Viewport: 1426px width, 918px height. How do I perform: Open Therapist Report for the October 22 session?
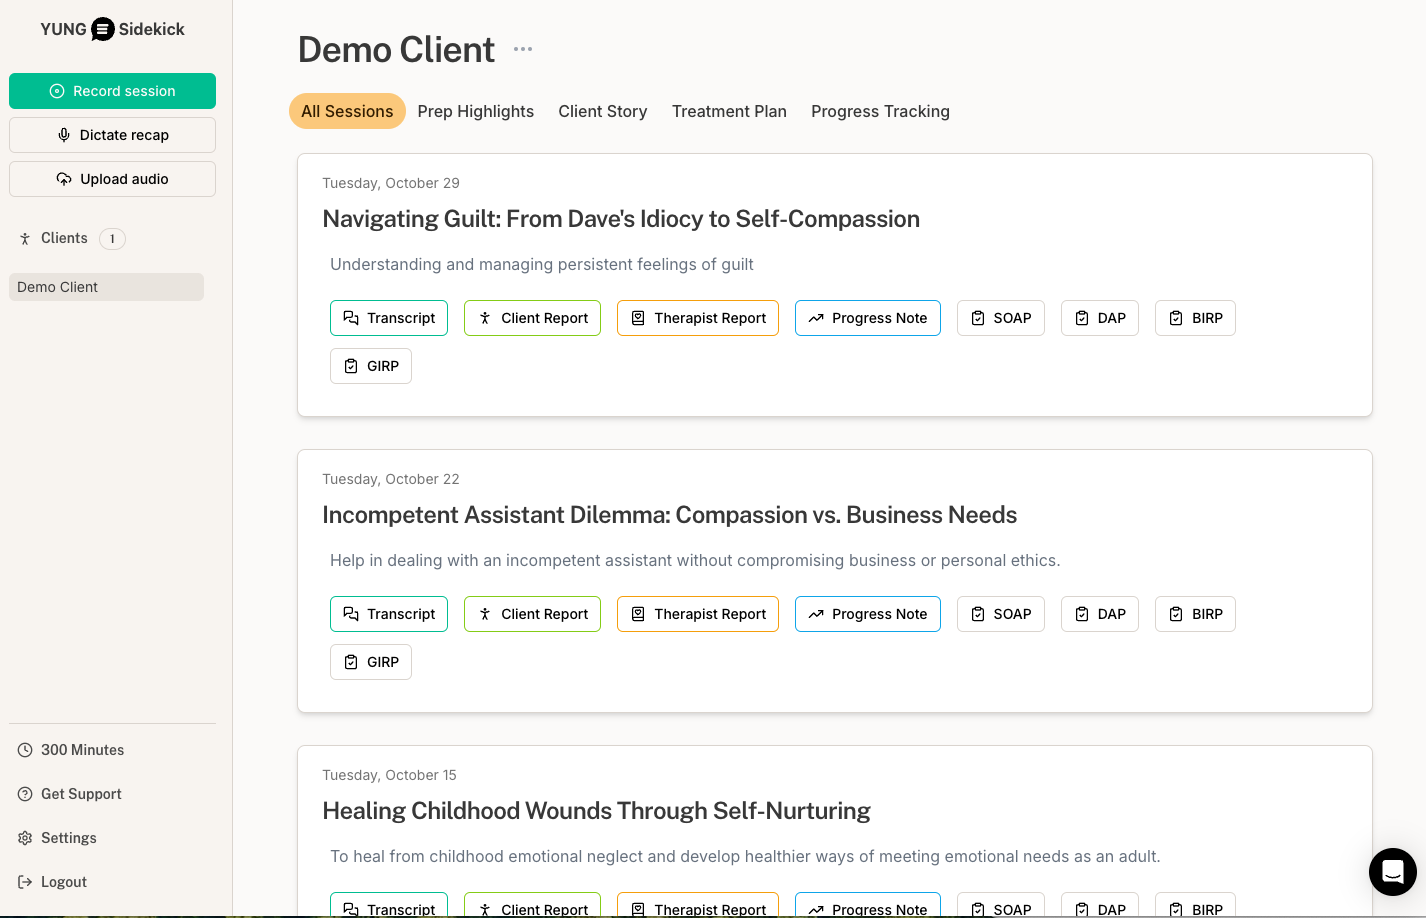pyautogui.click(x=697, y=614)
